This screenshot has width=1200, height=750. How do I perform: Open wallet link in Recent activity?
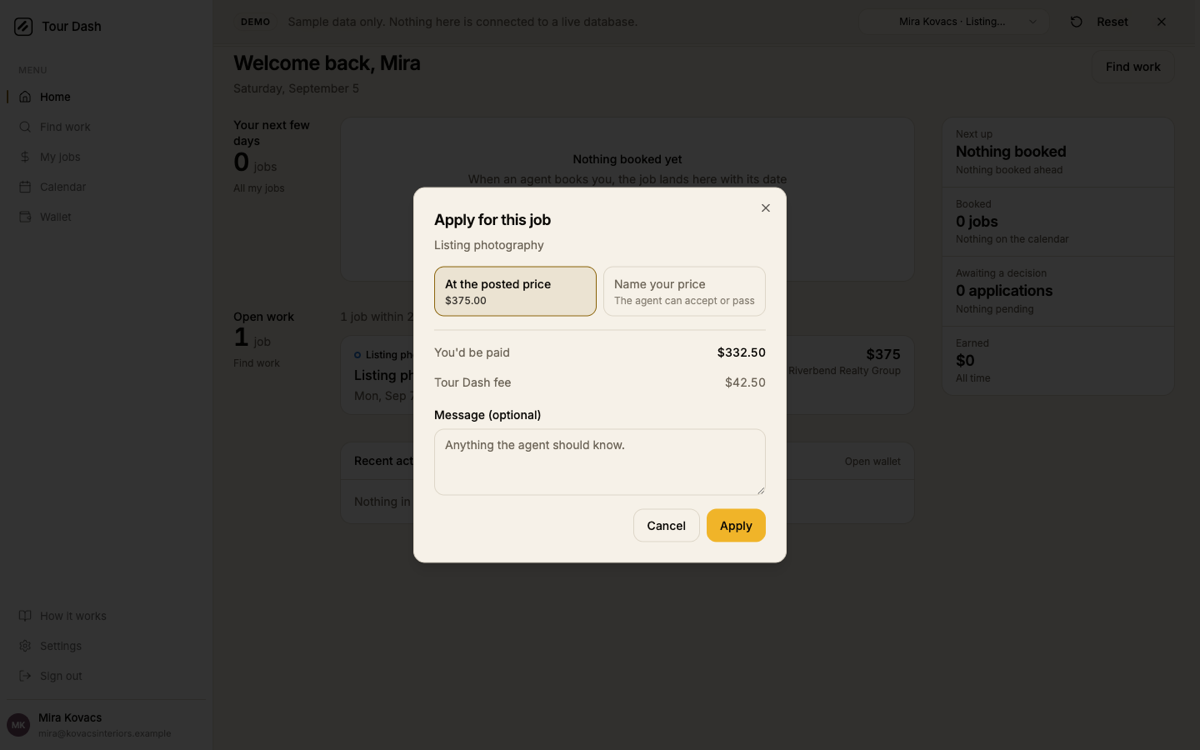[x=872, y=461]
